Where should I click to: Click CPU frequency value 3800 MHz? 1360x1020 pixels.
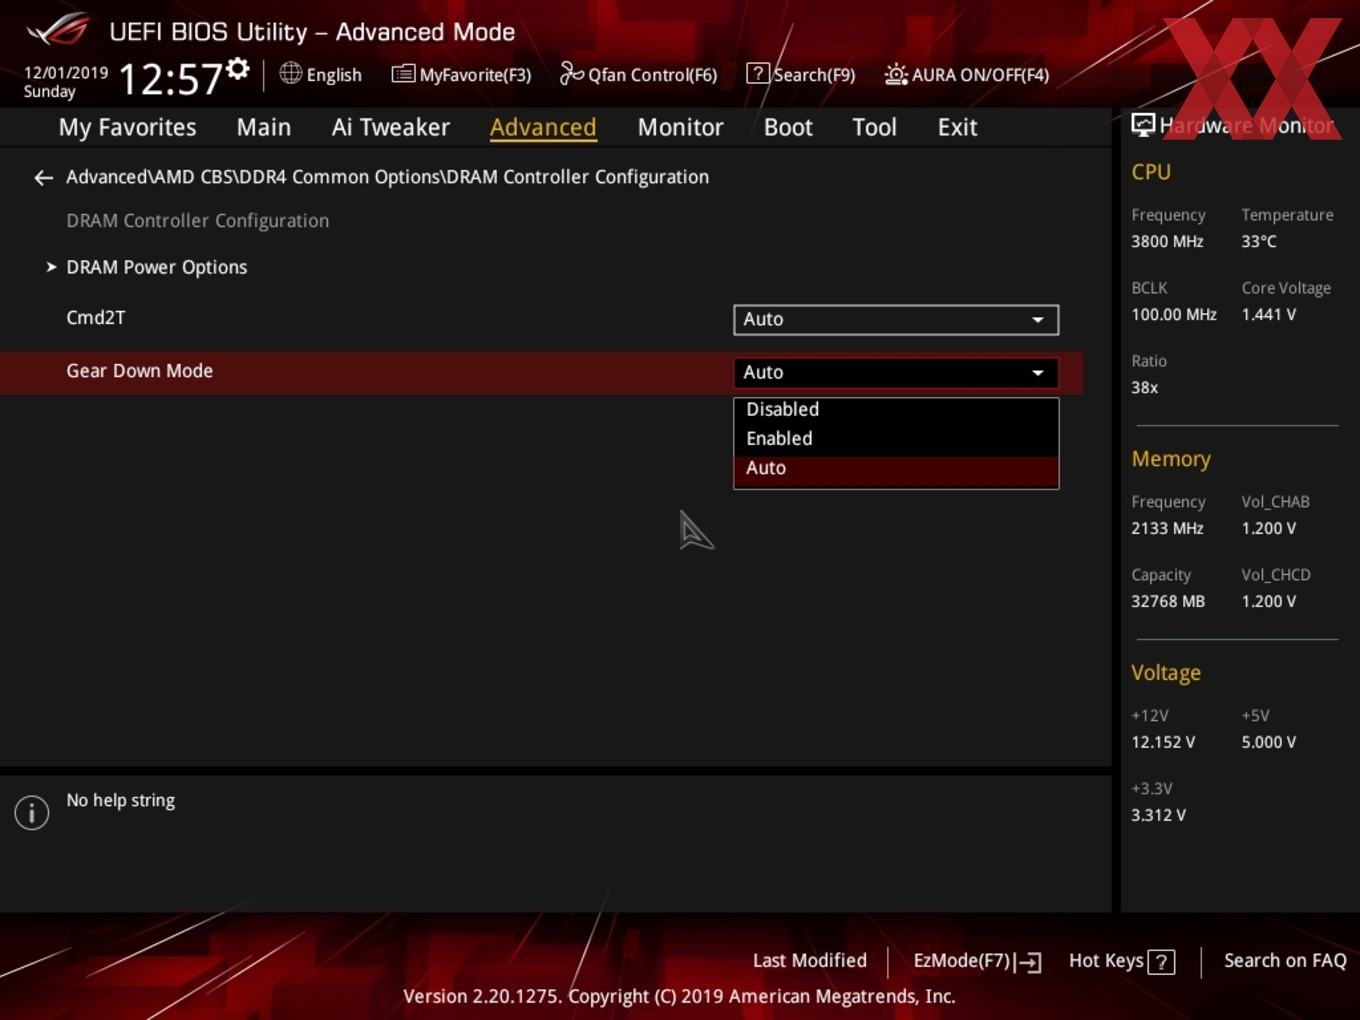point(1167,241)
